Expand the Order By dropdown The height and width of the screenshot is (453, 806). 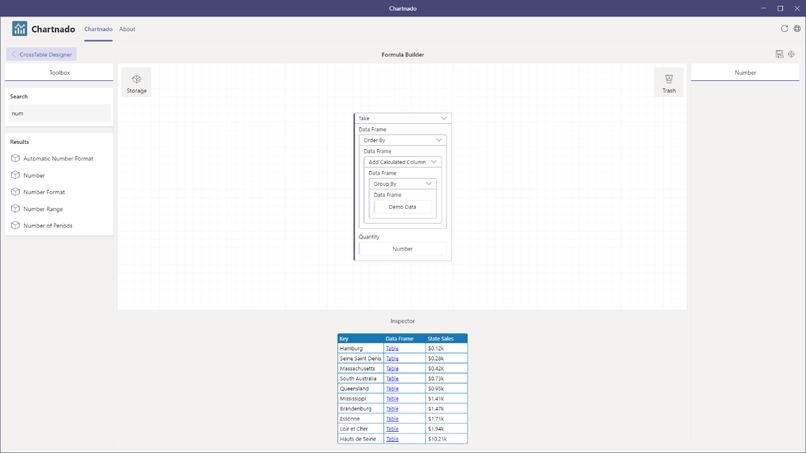pos(438,140)
